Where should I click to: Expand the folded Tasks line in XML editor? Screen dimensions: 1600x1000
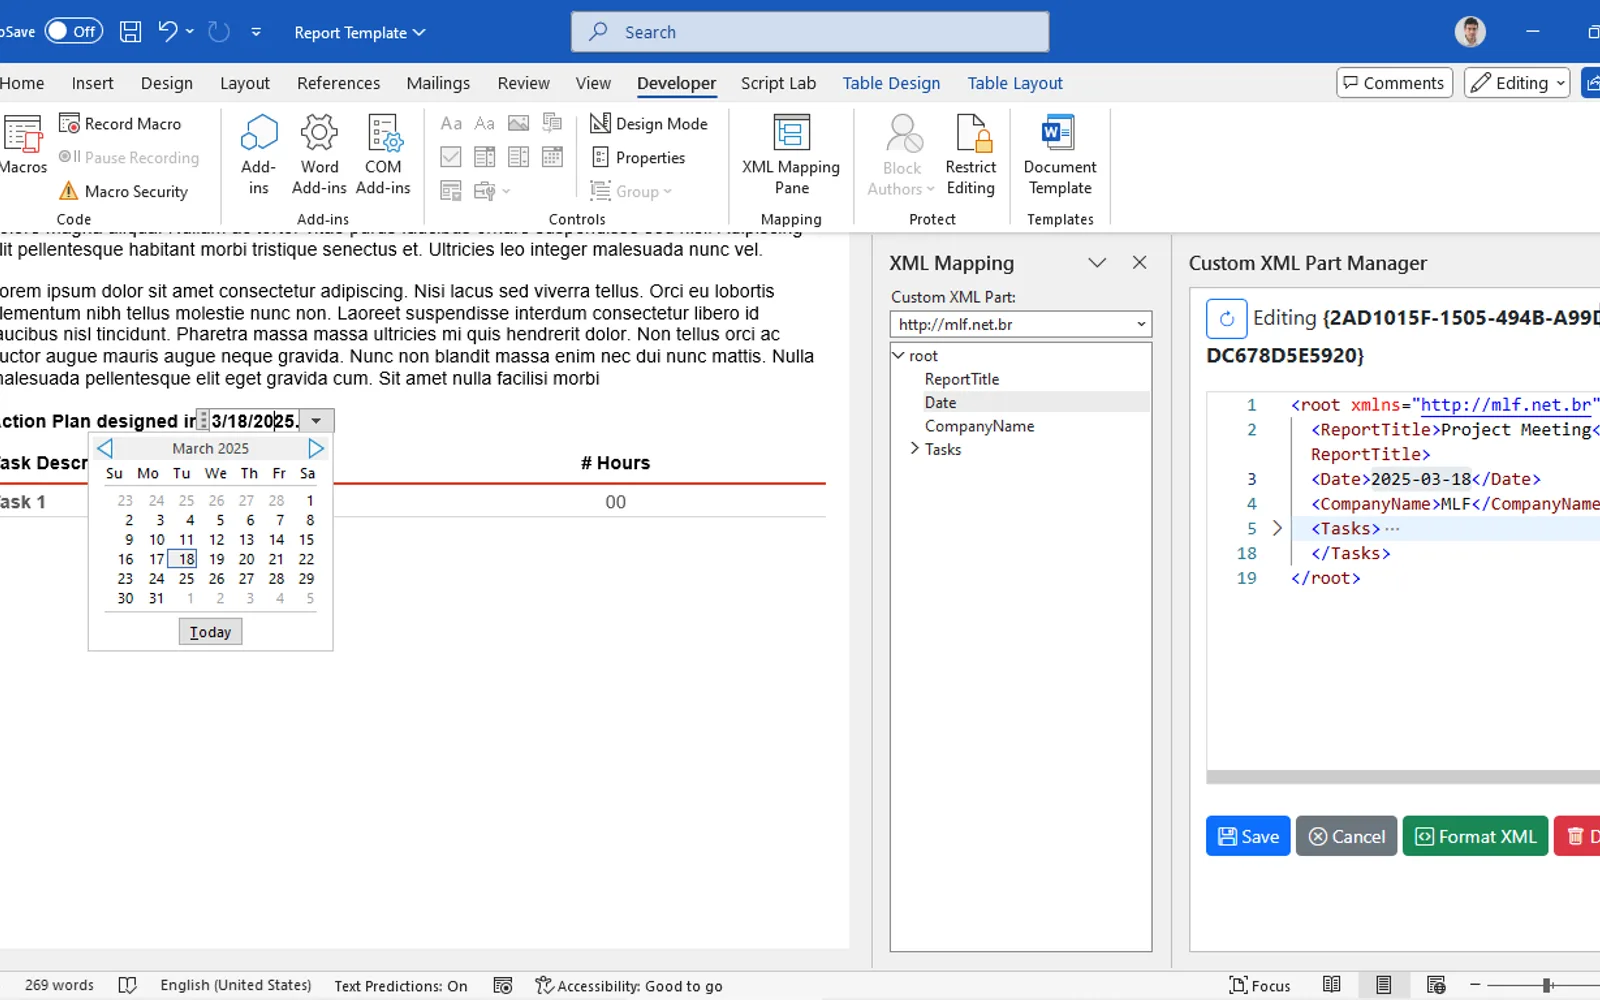(x=1277, y=528)
